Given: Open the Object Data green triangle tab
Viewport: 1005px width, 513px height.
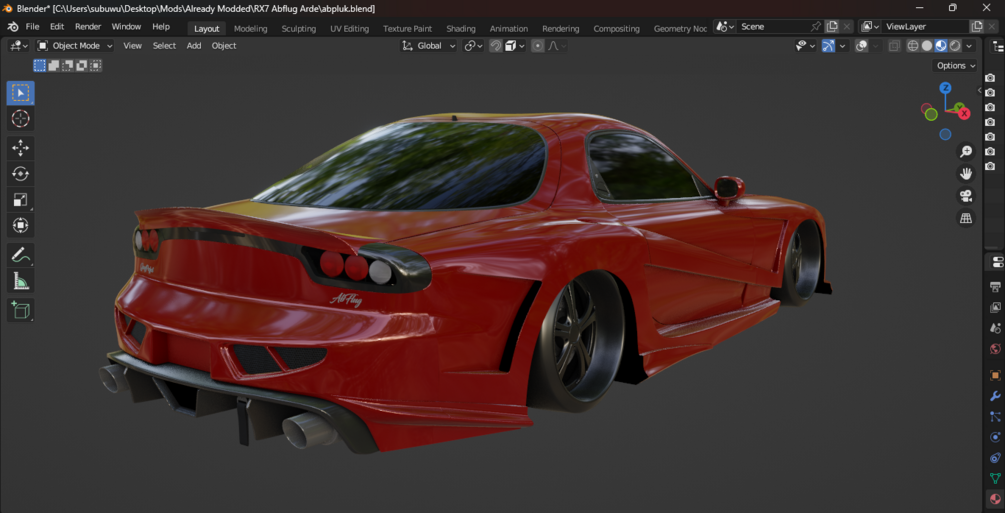Looking at the screenshot, I should coord(995,478).
